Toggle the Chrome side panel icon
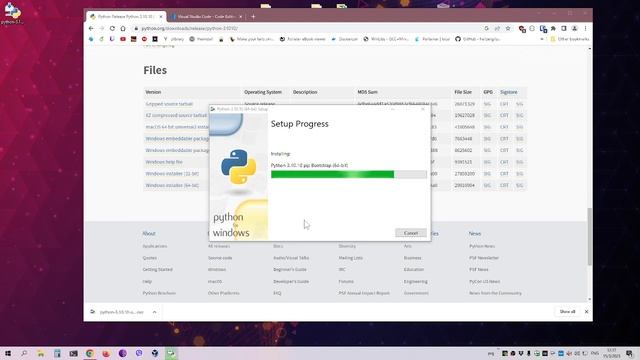This screenshot has height=360, width=640. [x=564, y=29]
